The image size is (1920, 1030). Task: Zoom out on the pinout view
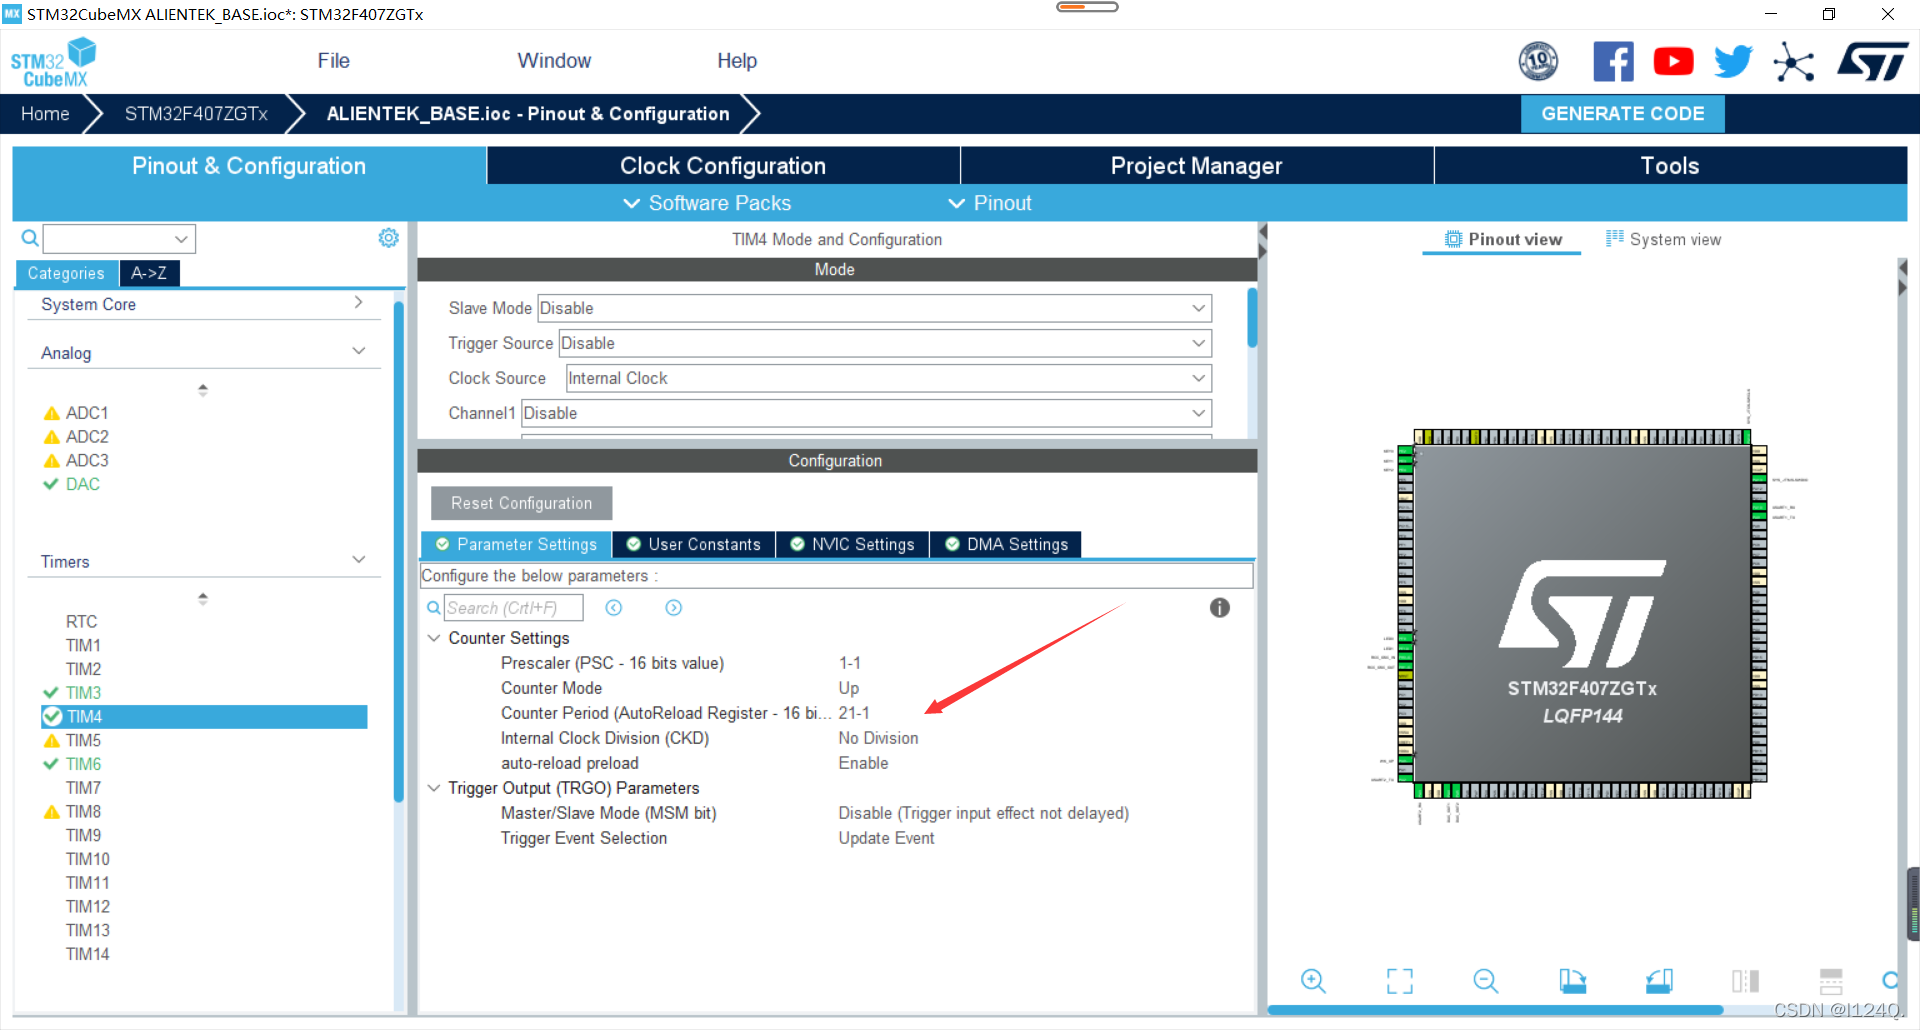coord(1486,981)
